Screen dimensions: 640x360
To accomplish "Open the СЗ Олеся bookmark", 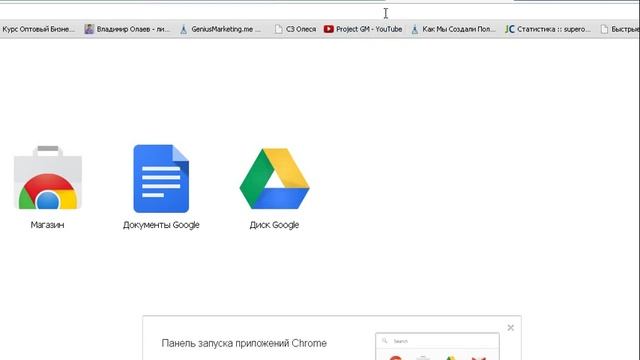I will click(296, 29).
